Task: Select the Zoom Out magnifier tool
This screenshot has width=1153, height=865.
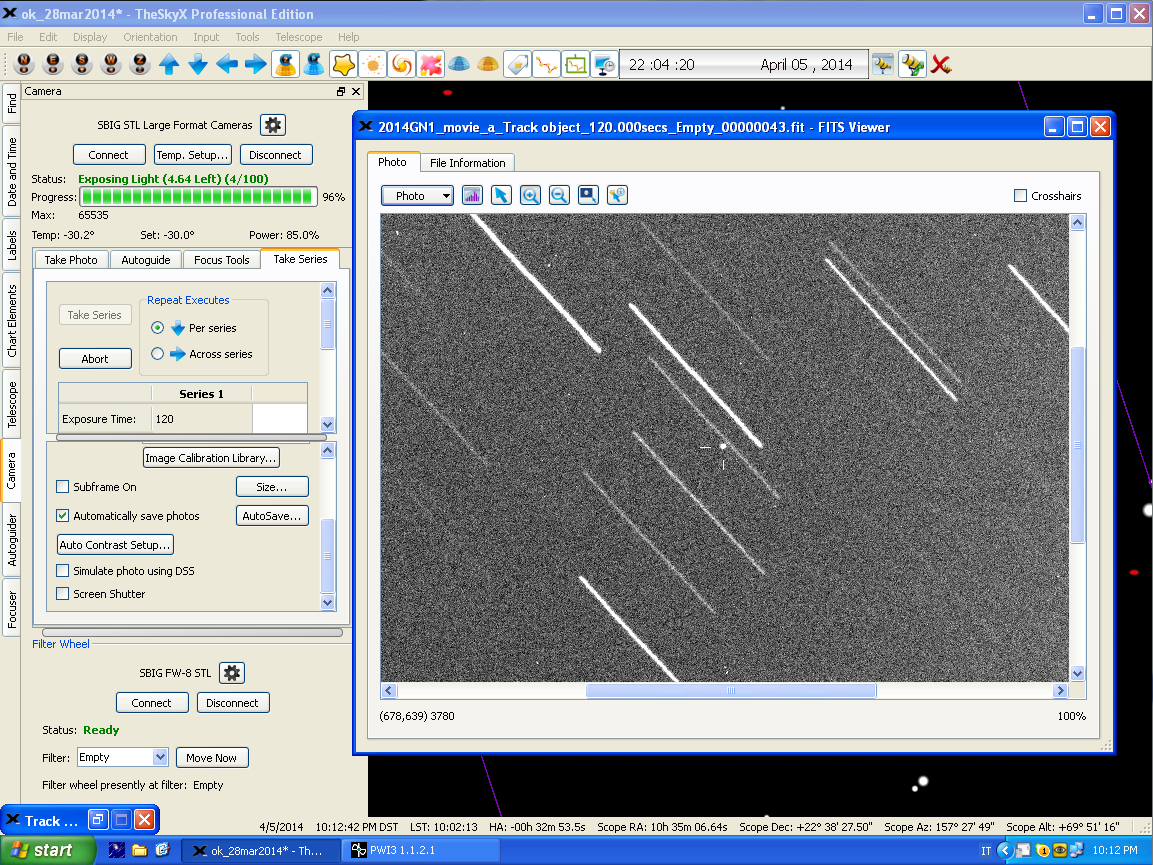Action: tap(559, 195)
